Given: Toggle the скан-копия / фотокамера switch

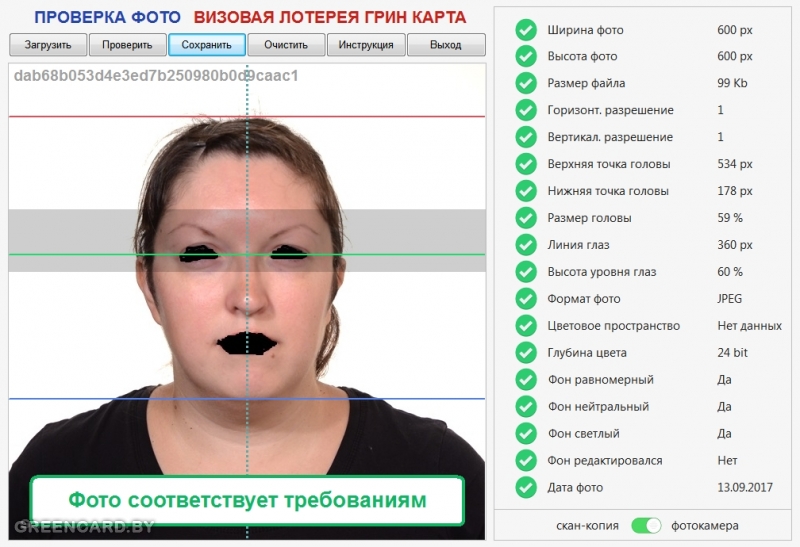Looking at the screenshot, I should (x=646, y=526).
